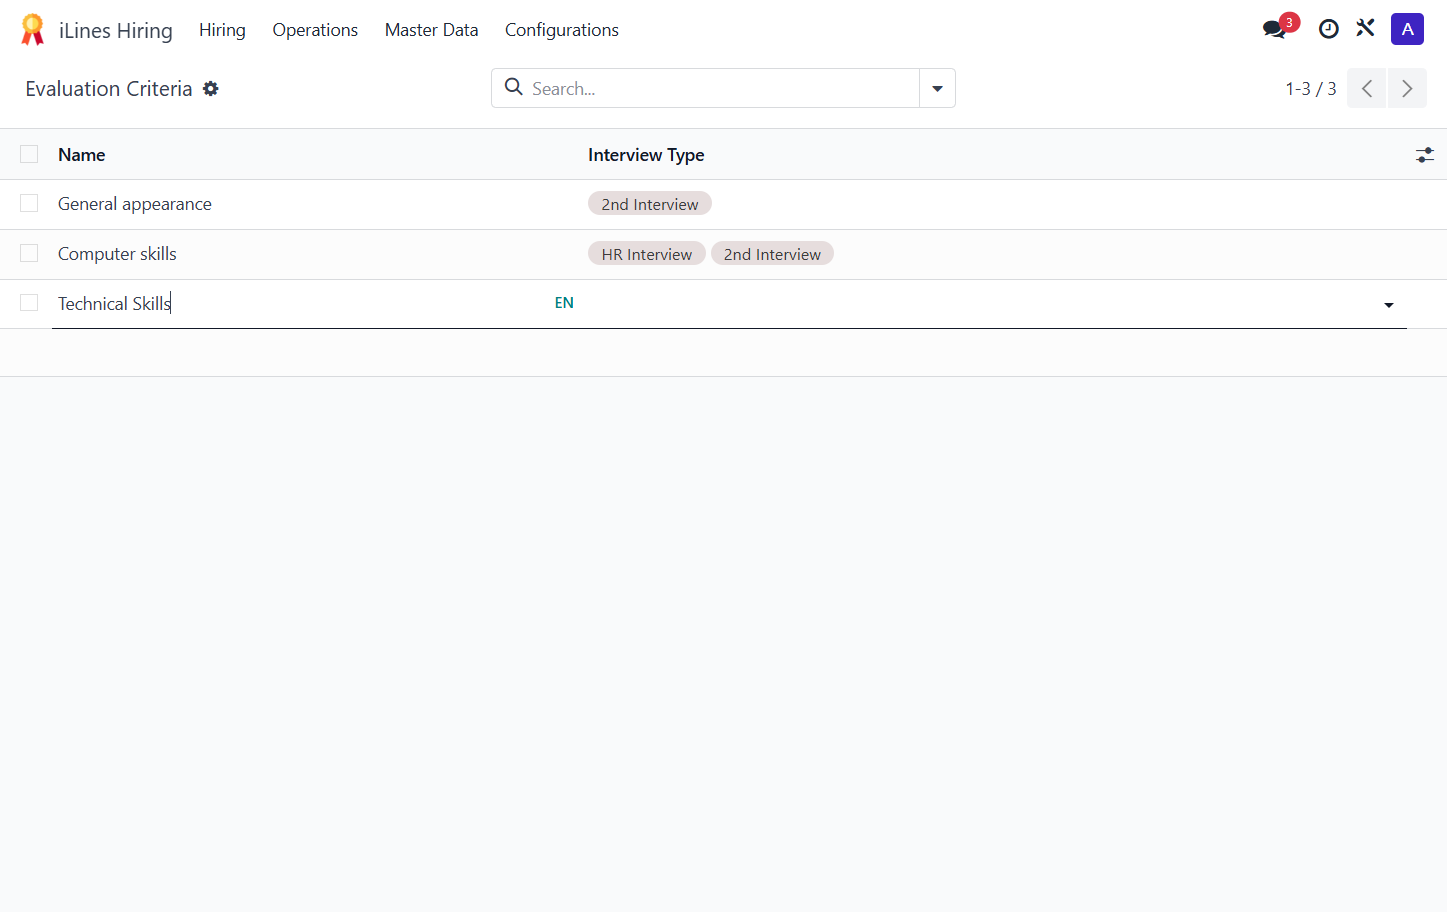
Task: Click the 2nd Interview tag for General appearance
Action: [650, 204]
